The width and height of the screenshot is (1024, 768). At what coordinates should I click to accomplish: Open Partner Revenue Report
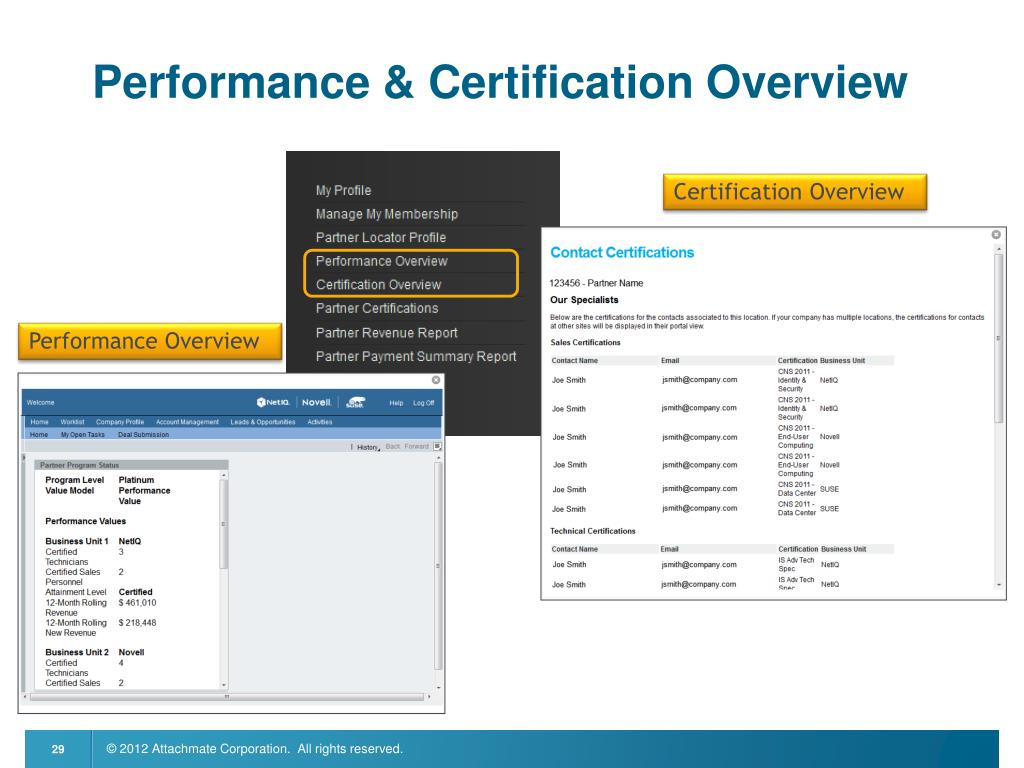tap(387, 332)
